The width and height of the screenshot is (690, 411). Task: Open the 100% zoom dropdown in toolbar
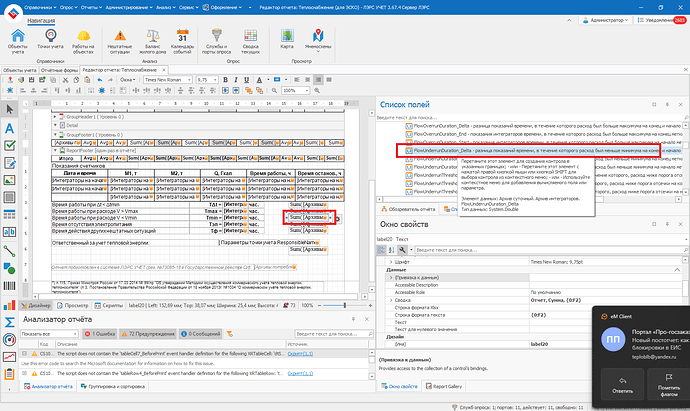307,90
